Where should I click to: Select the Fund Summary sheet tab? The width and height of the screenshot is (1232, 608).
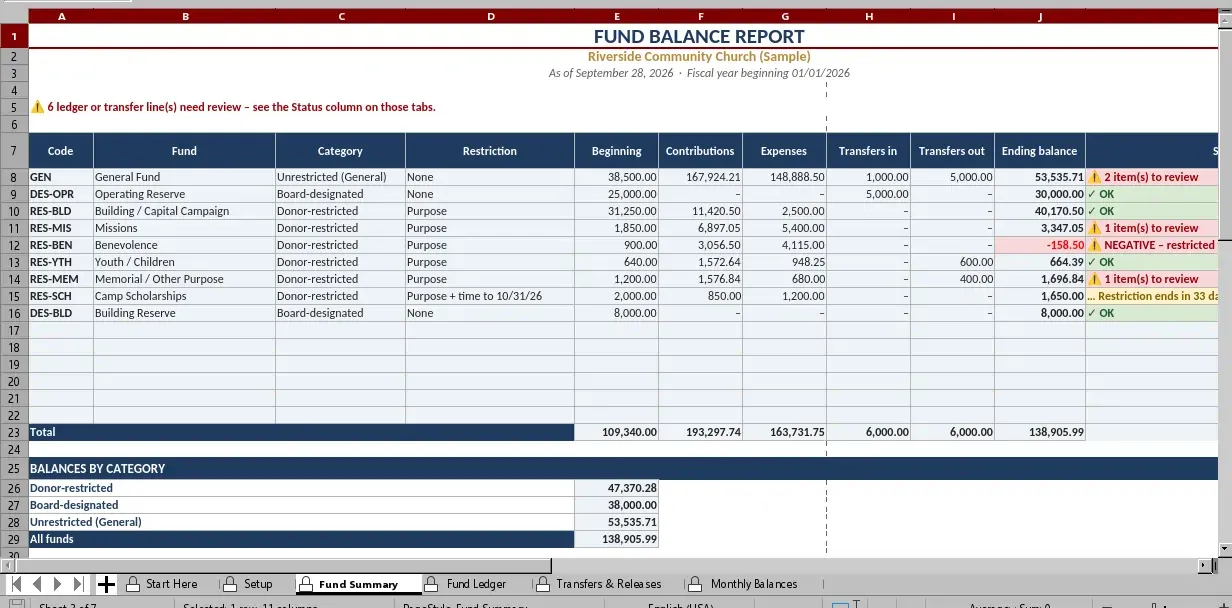358,584
